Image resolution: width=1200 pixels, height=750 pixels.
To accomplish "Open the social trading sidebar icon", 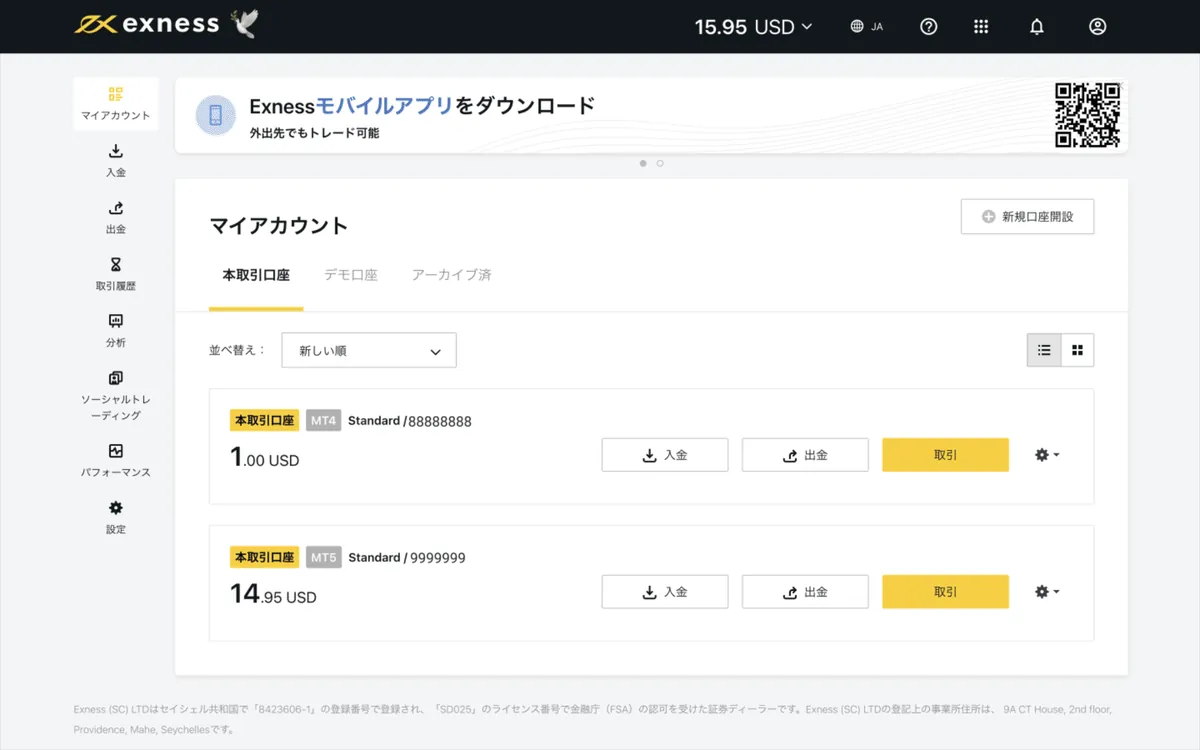I will click(116, 378).
